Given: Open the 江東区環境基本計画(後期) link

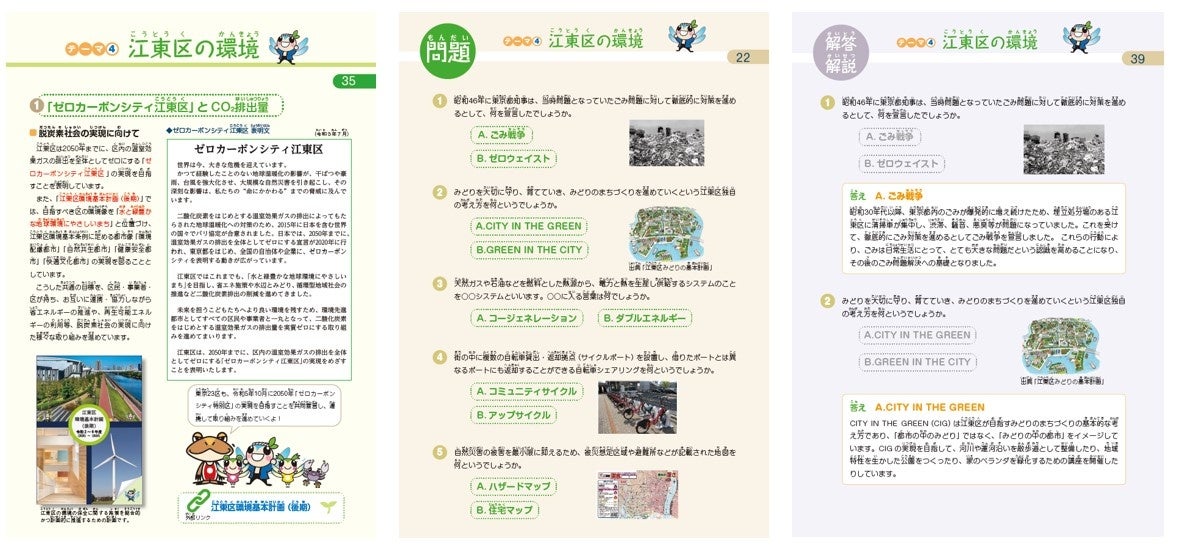Looking at the screenshot, I should click(260, 508).
